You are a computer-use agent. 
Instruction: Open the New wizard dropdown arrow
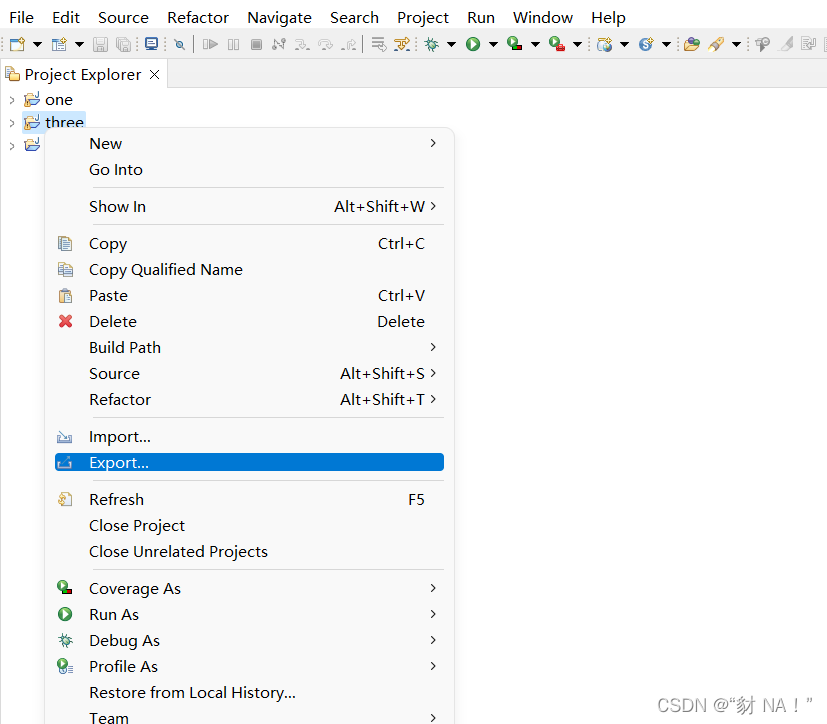(x=36, y=44)
